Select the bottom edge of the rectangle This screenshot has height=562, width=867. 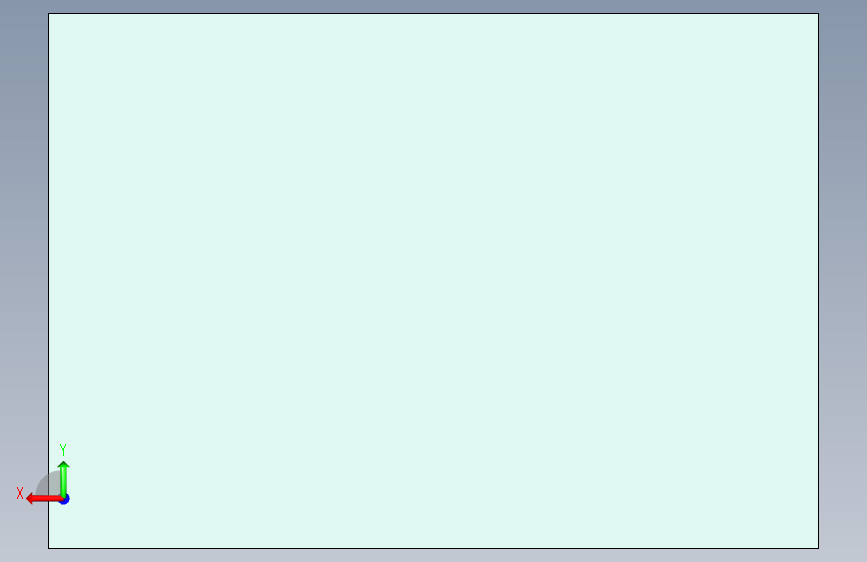point(434,548)
